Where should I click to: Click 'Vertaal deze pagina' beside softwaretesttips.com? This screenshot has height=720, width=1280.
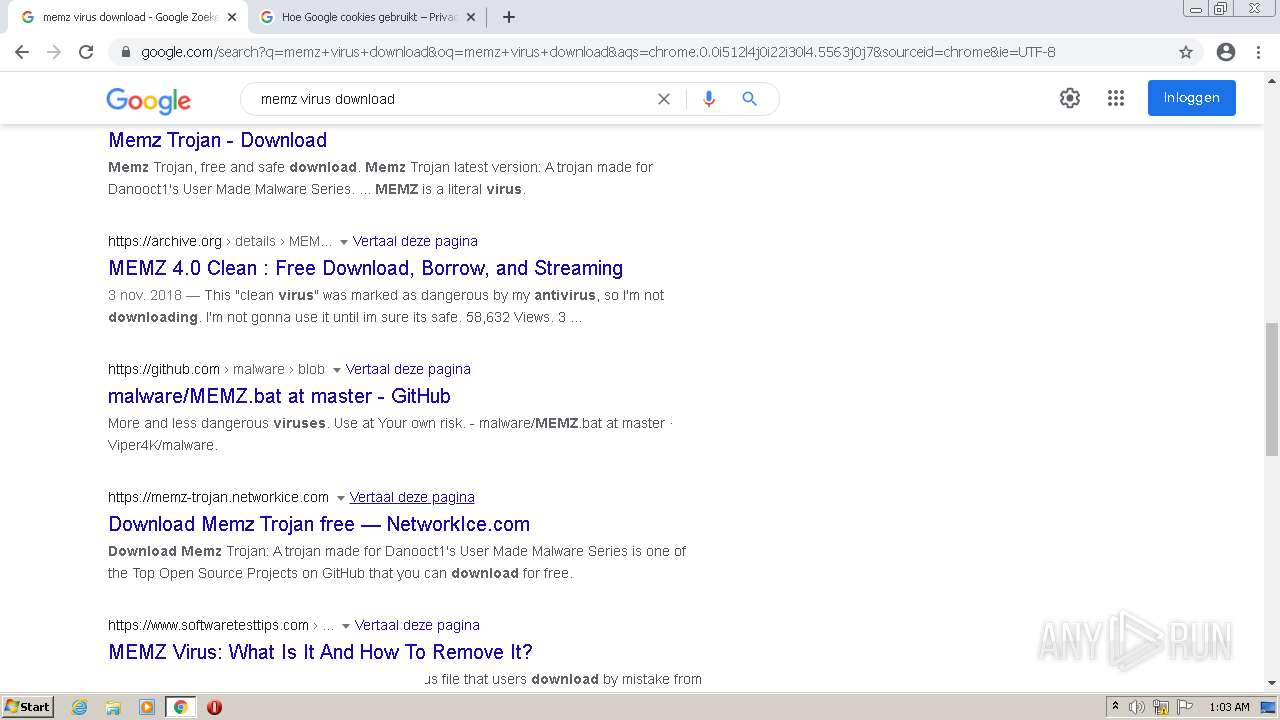coord(417,625)
